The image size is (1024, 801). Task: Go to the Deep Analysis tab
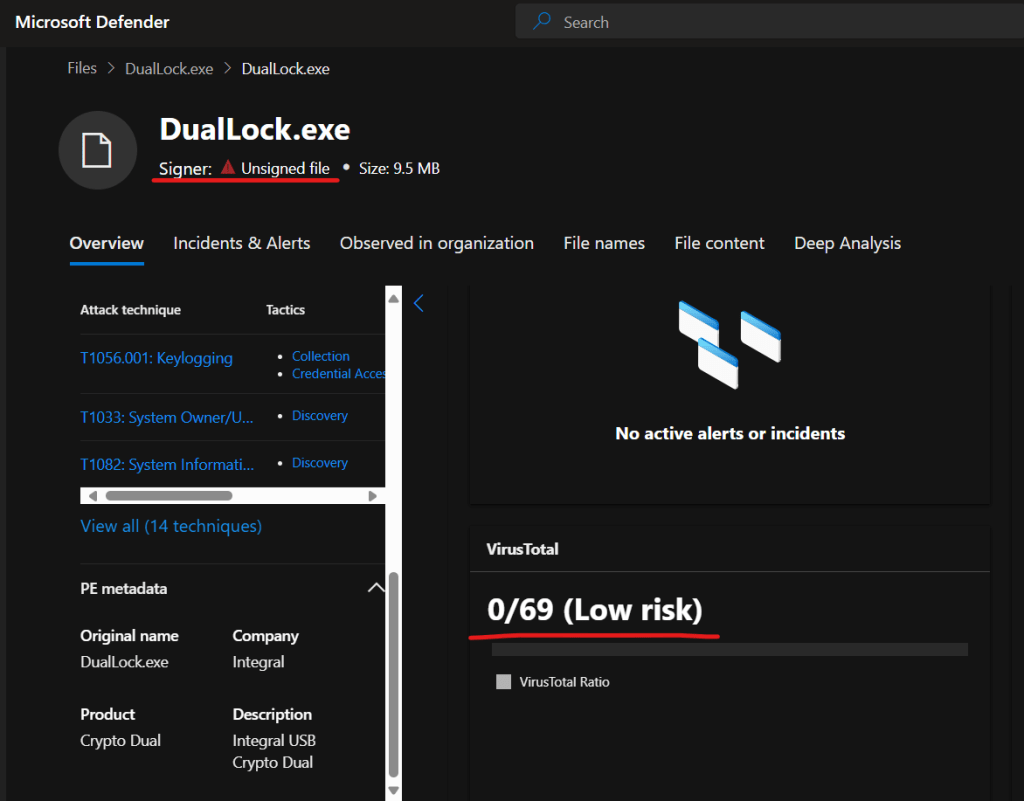coord(847,243)
